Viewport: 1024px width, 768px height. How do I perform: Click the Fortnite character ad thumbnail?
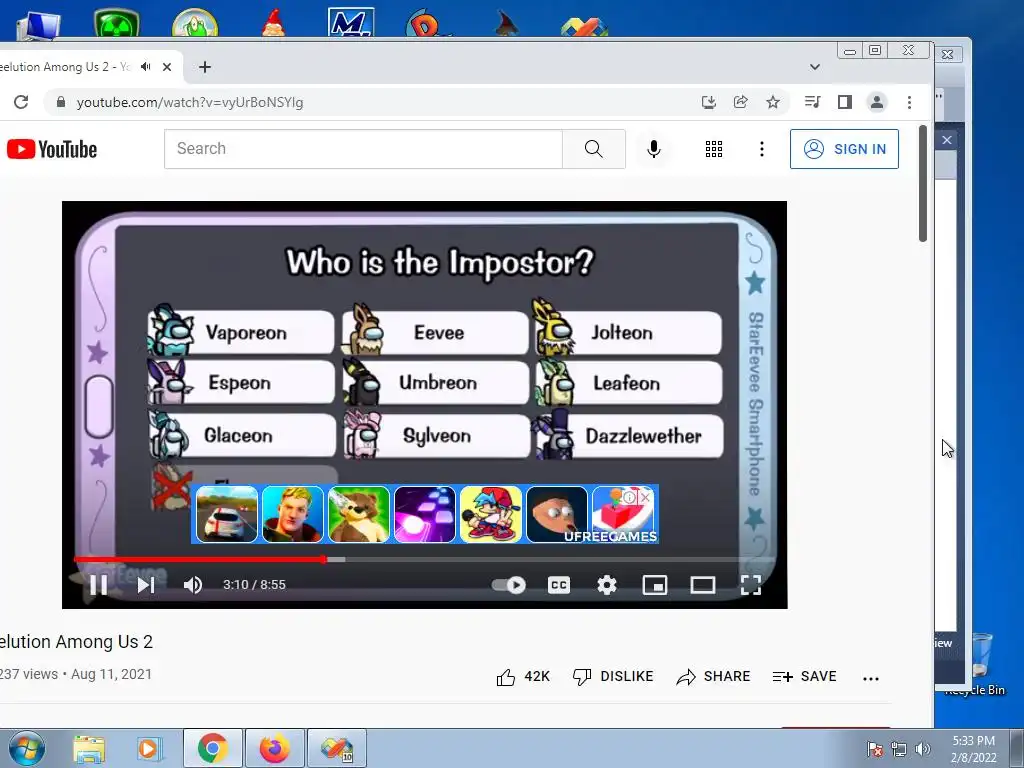[293, 515]
